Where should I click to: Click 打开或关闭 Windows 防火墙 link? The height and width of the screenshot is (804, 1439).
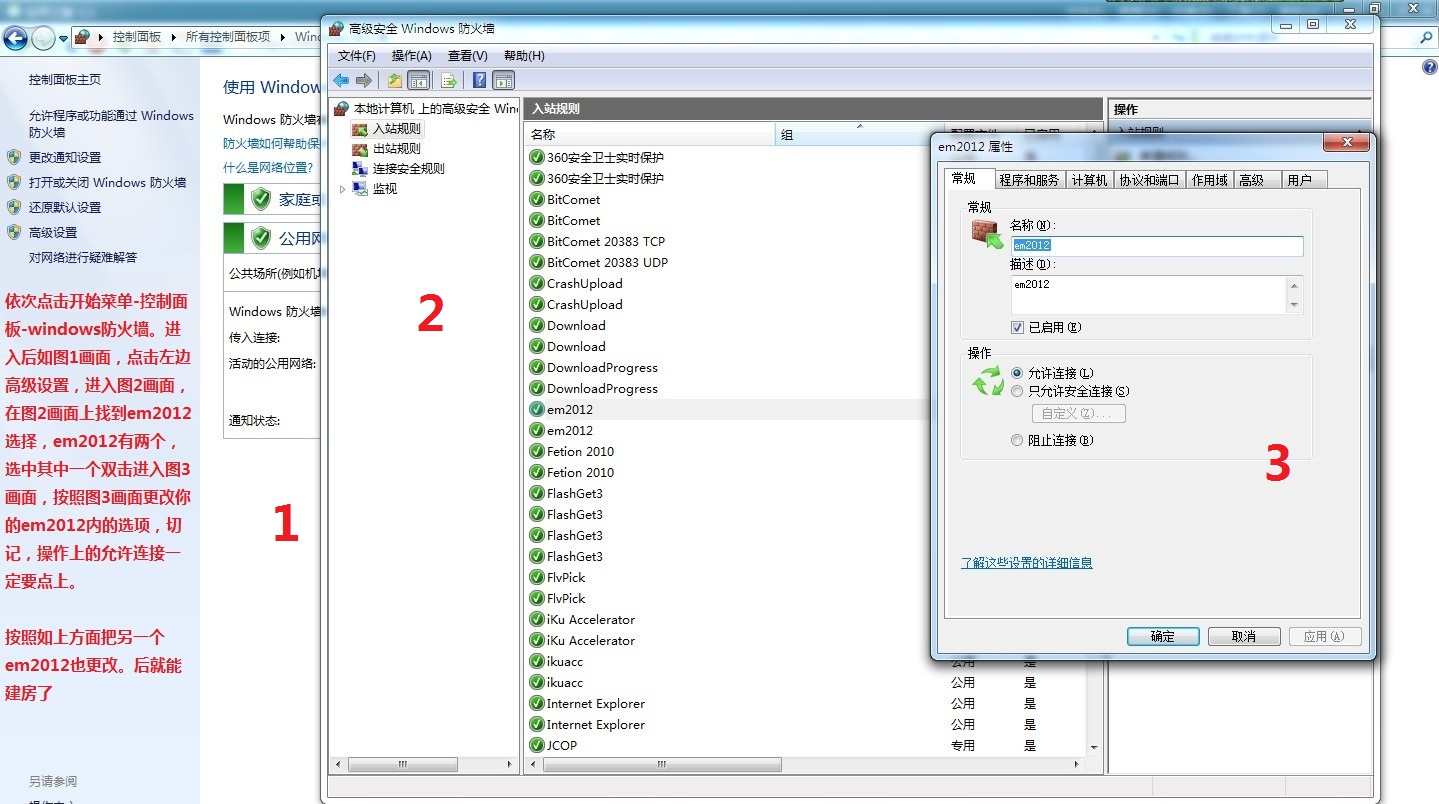tap(108, 182)
